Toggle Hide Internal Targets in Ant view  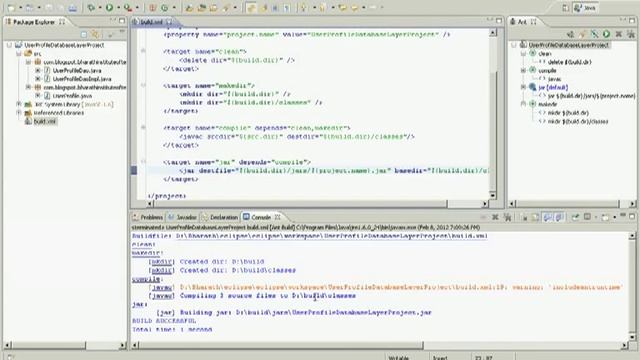click(595, 34)
